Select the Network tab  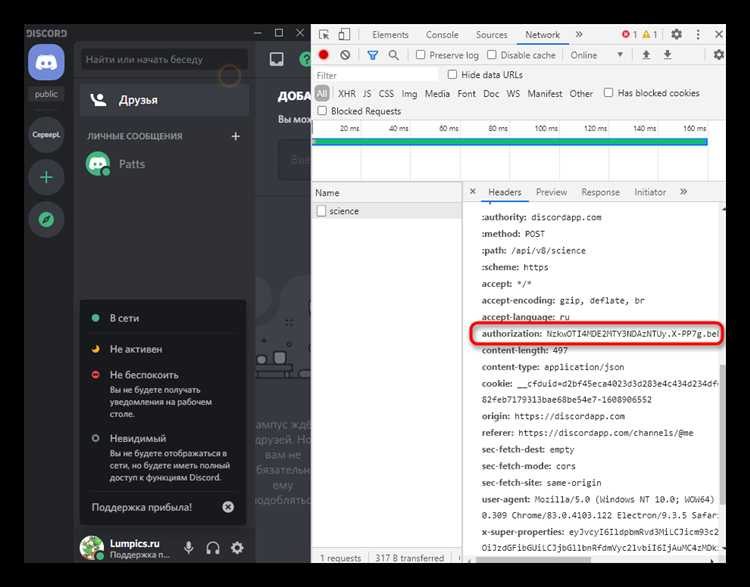click(x=542, y=35)
